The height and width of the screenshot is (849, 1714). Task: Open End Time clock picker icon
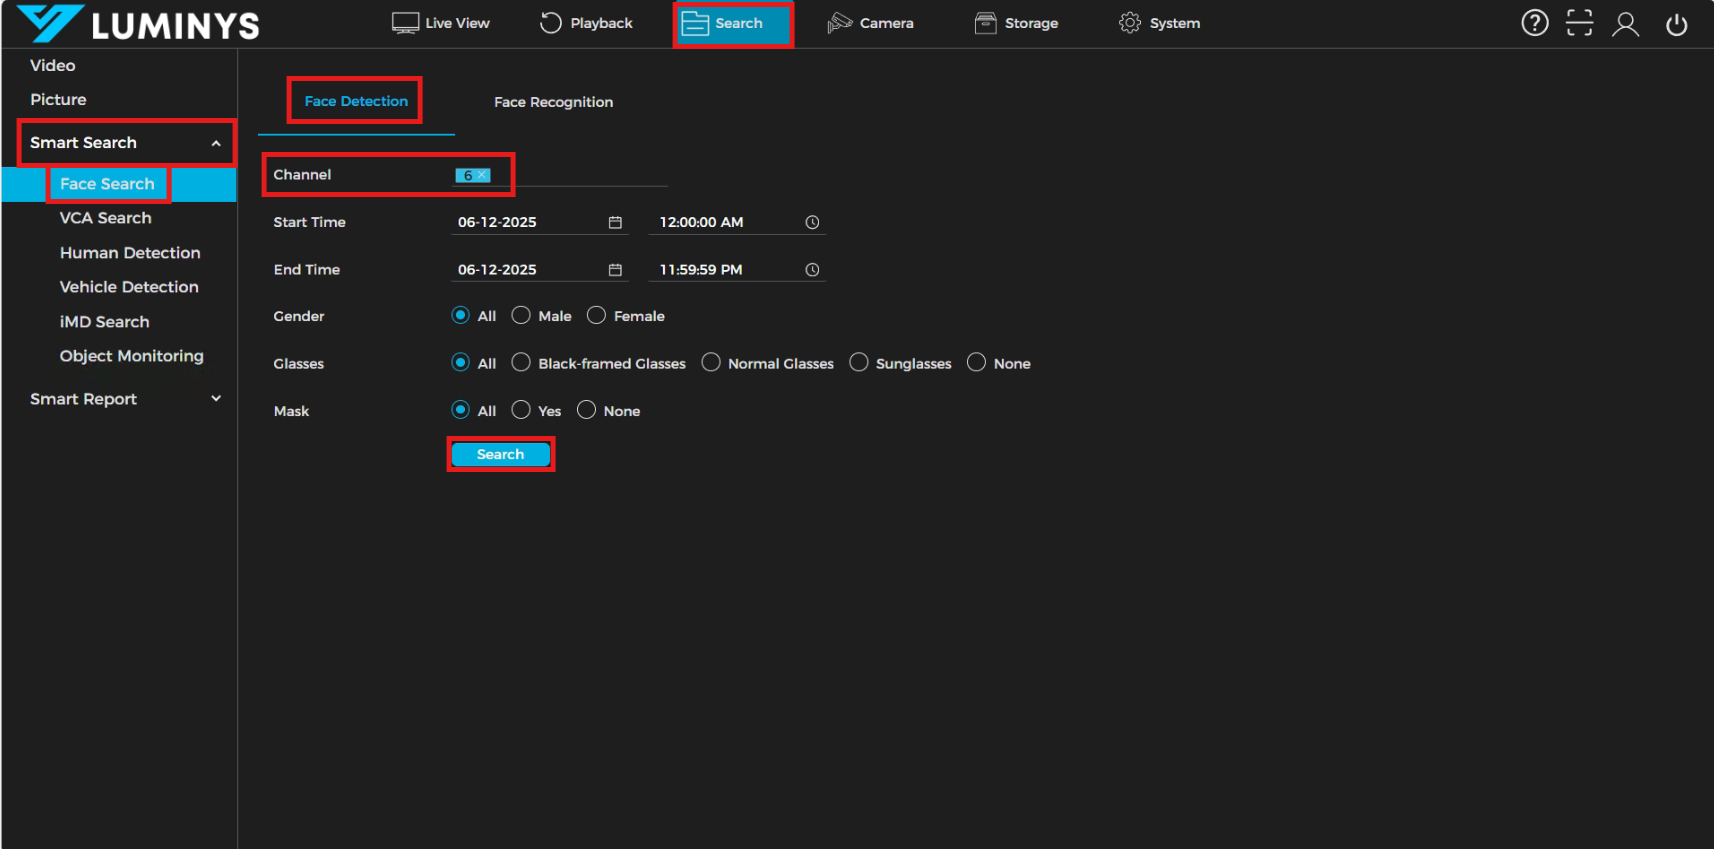pyautogui.click(x=812, y=270)
